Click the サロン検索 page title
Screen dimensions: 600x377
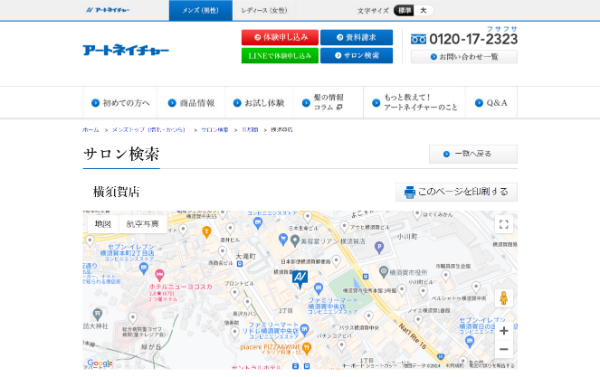(x=121, y=154)
